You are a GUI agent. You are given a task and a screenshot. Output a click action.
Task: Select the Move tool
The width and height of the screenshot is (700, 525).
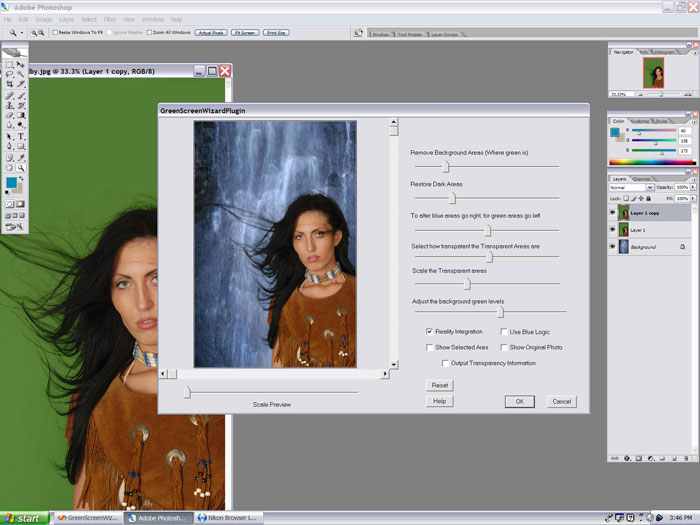click(21, 65)
